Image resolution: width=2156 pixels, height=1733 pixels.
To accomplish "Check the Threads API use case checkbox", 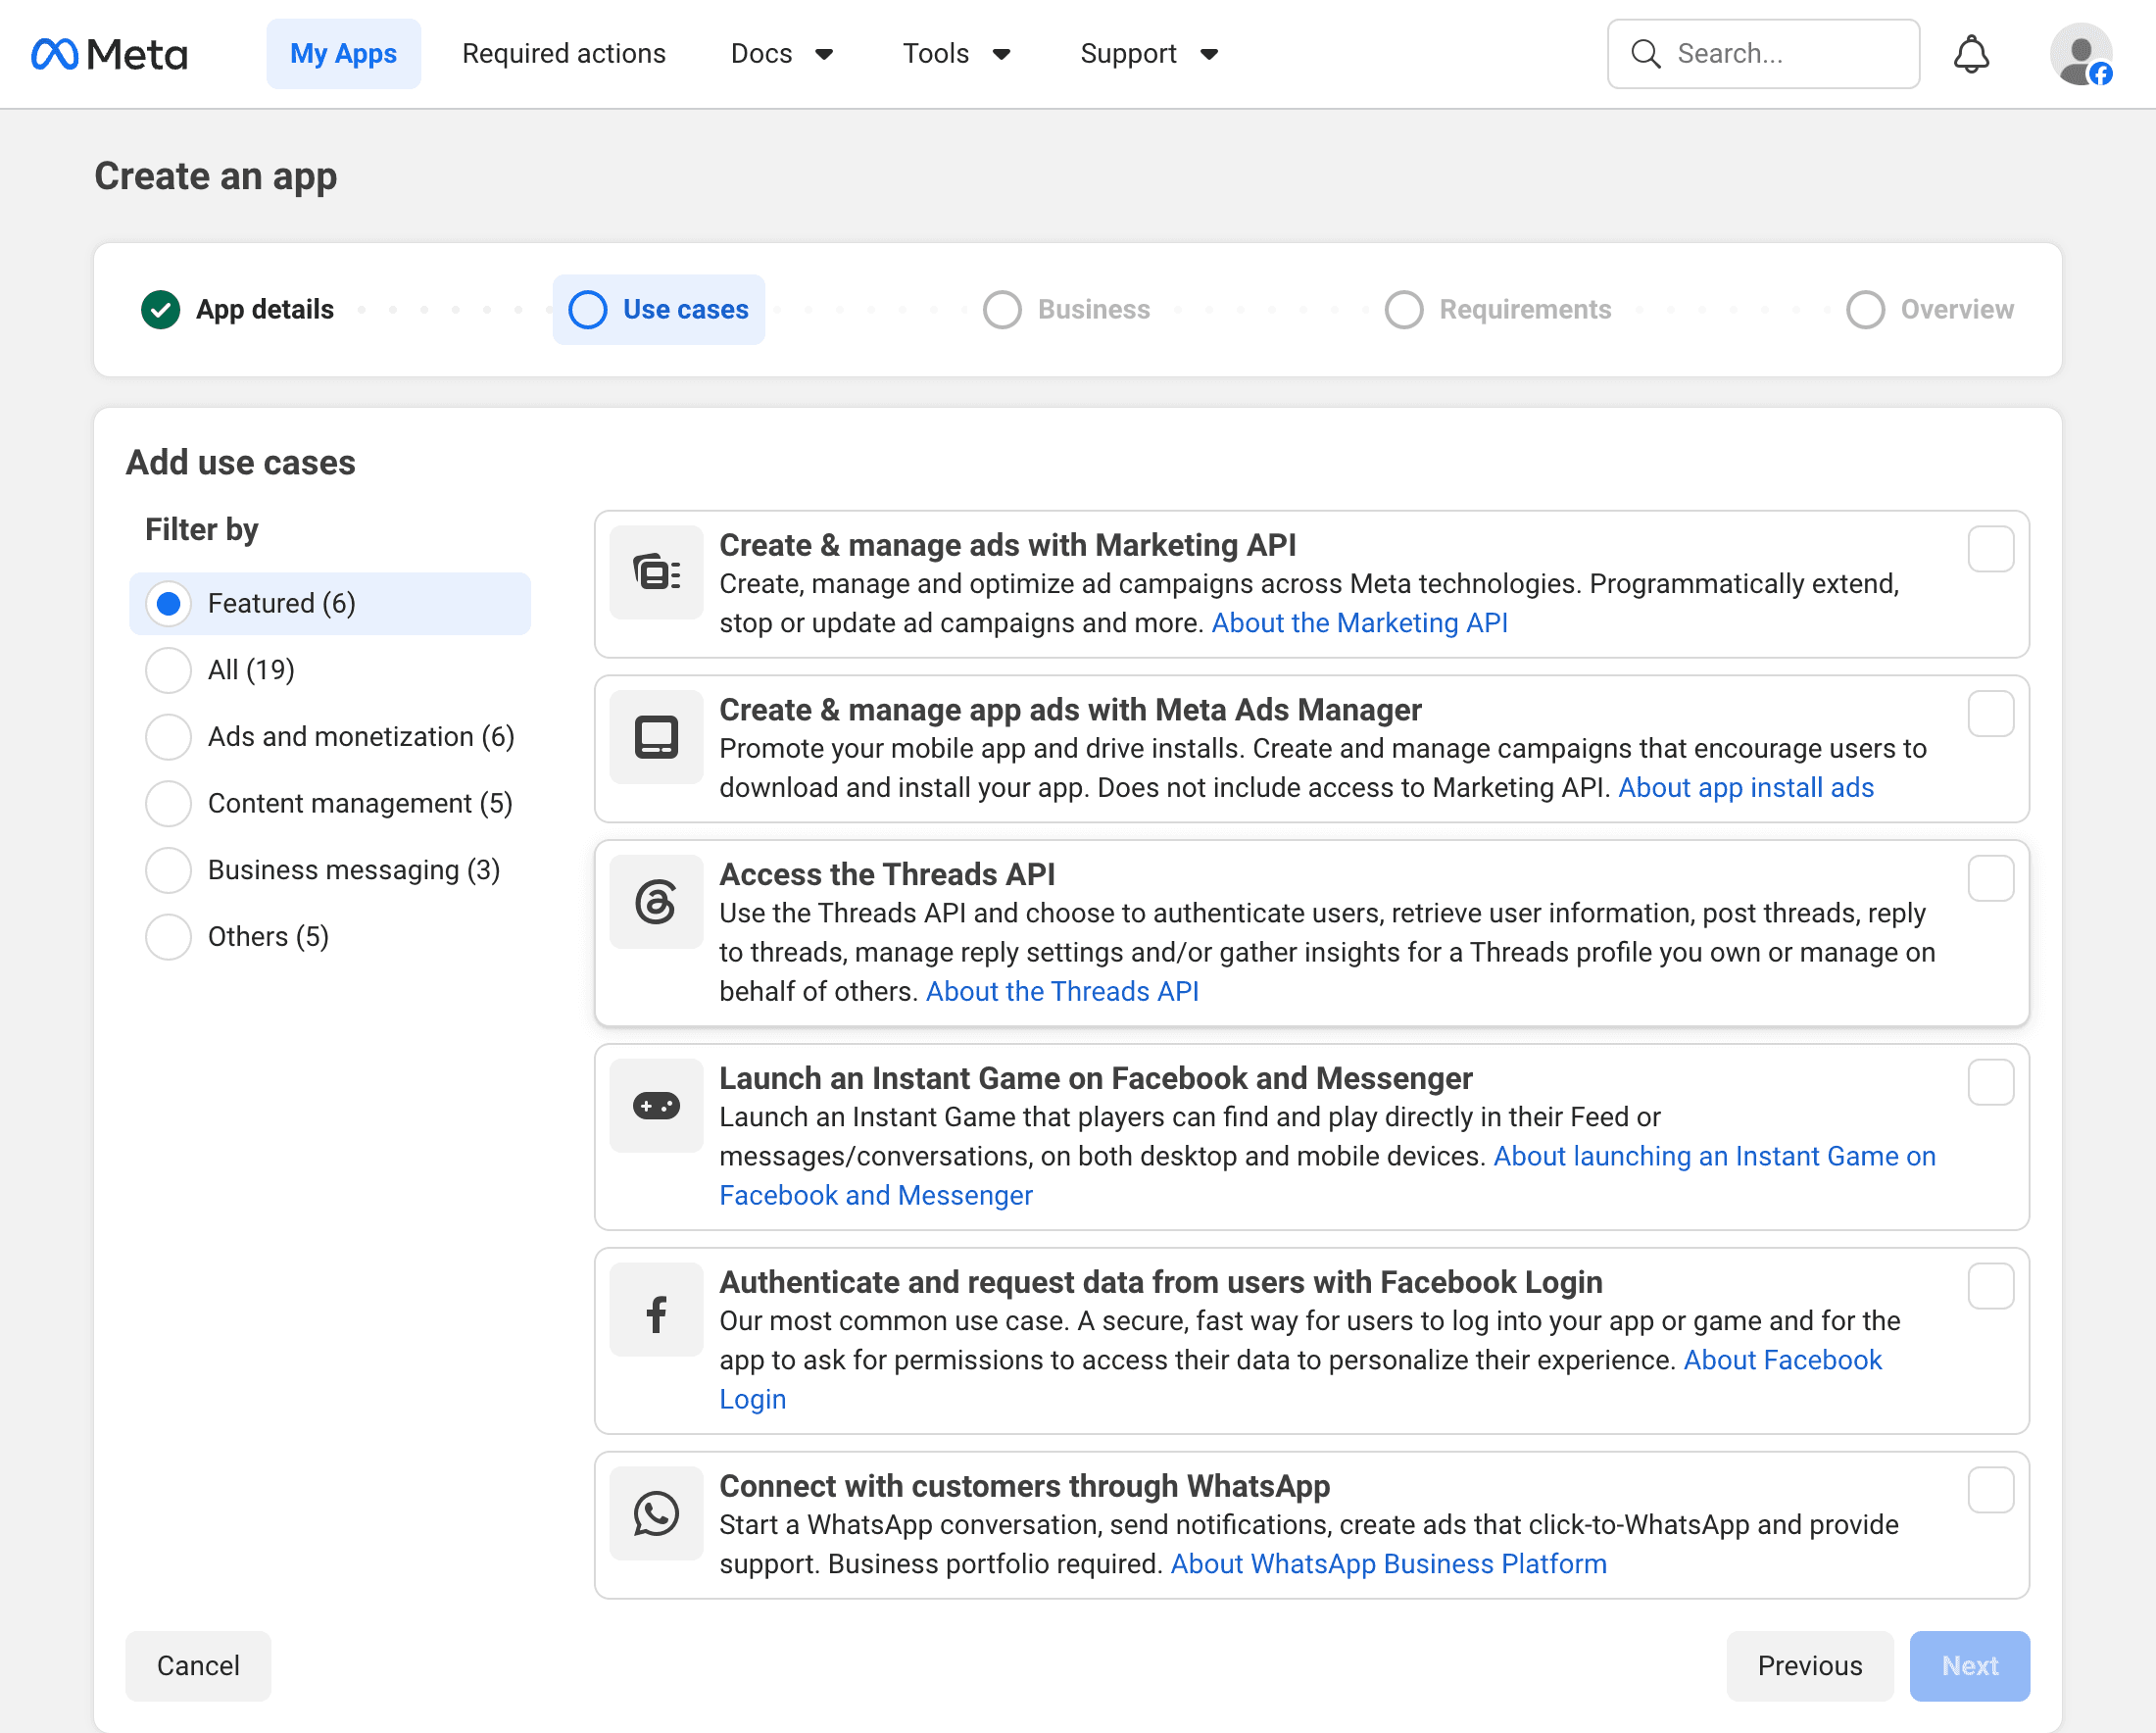I will (x=1990, y=878).
